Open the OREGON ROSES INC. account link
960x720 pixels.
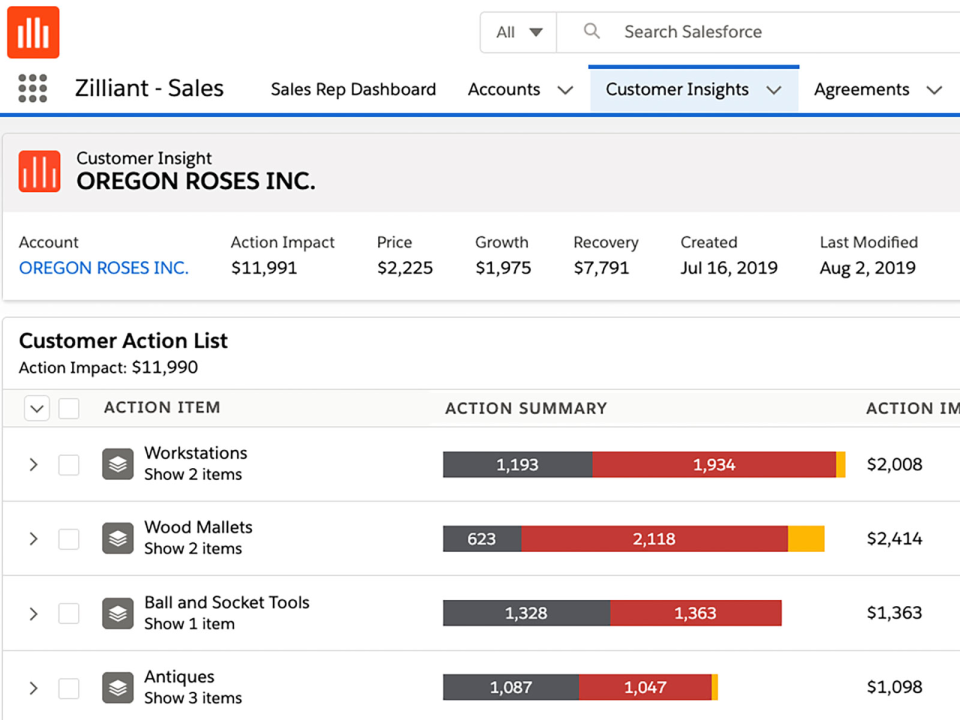click(104, 268)
